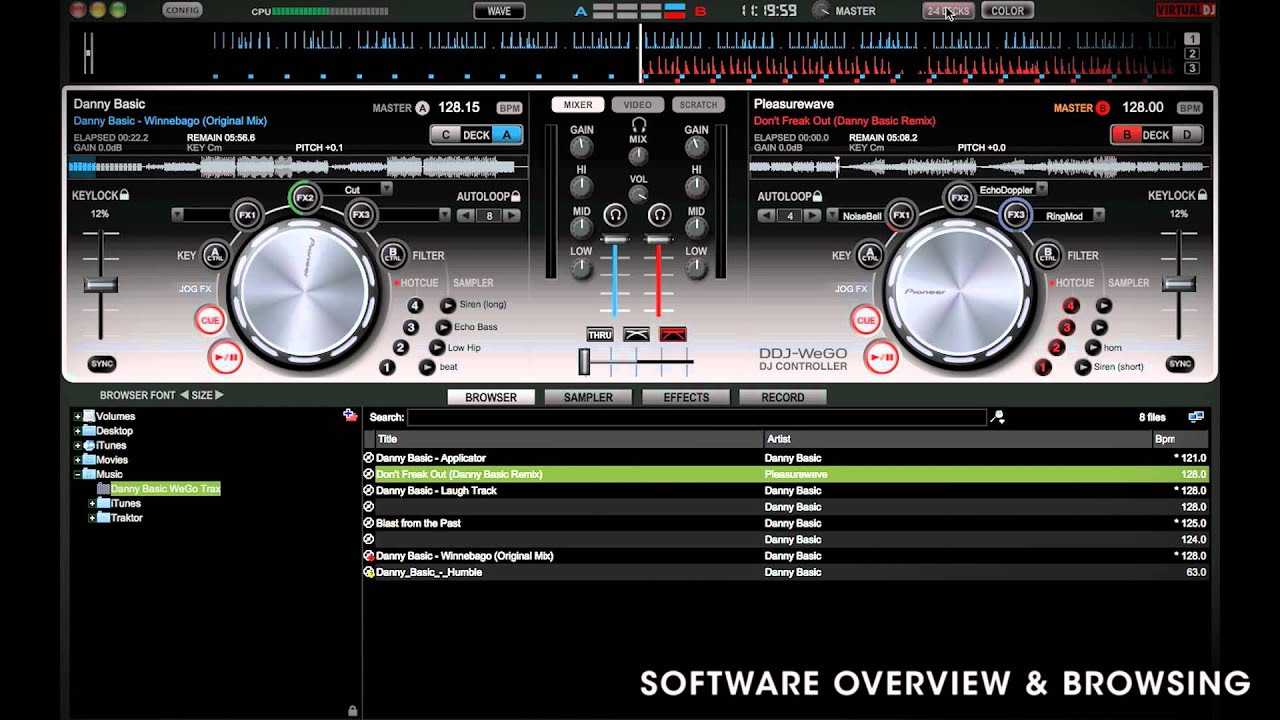Hit the right deck CUE button
1280x720 pixels.
pyautogui.click(x=865, y=320)
